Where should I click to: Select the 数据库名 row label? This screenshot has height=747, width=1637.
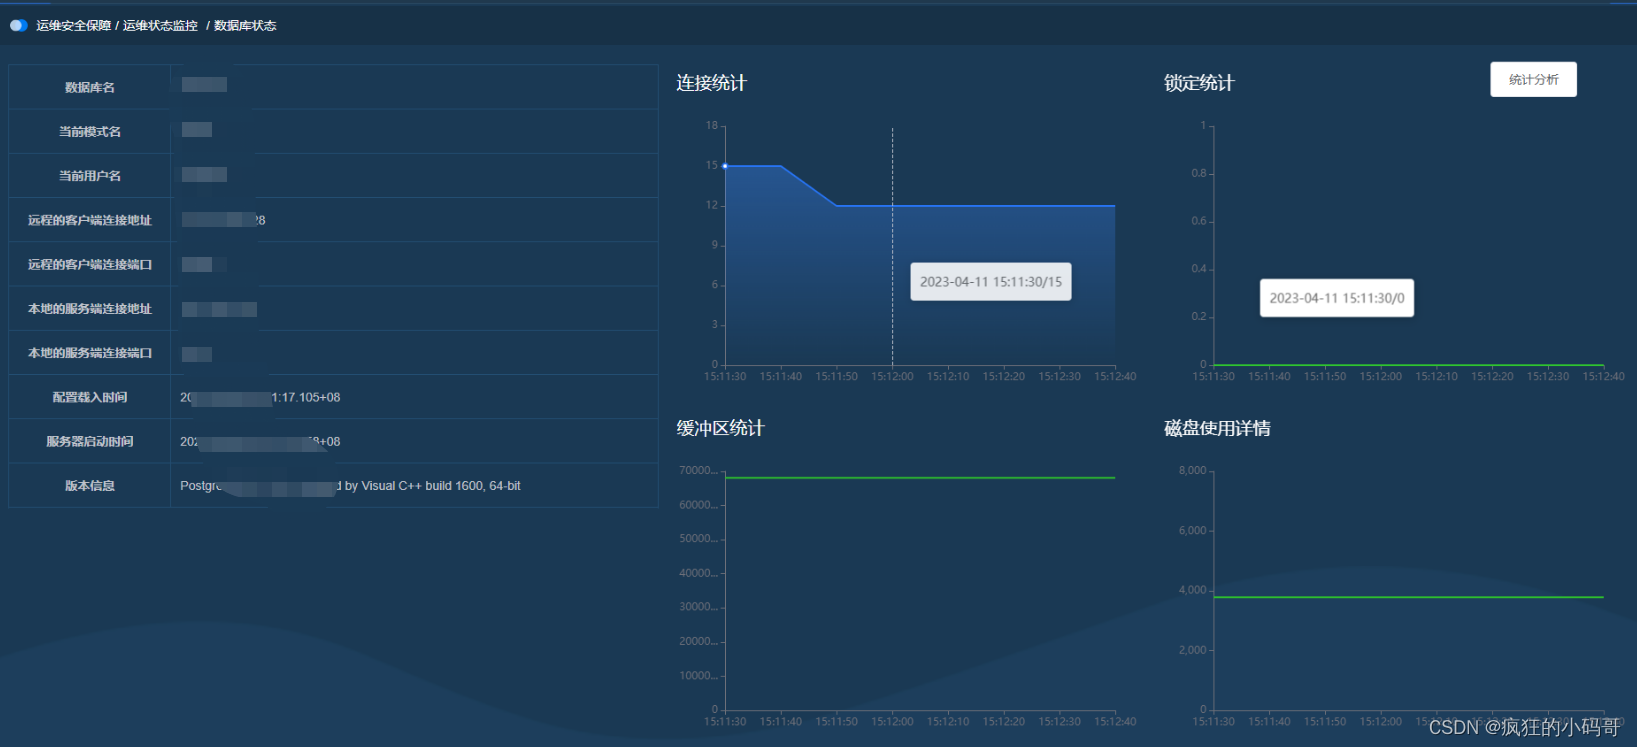click(x=90, y=88)
